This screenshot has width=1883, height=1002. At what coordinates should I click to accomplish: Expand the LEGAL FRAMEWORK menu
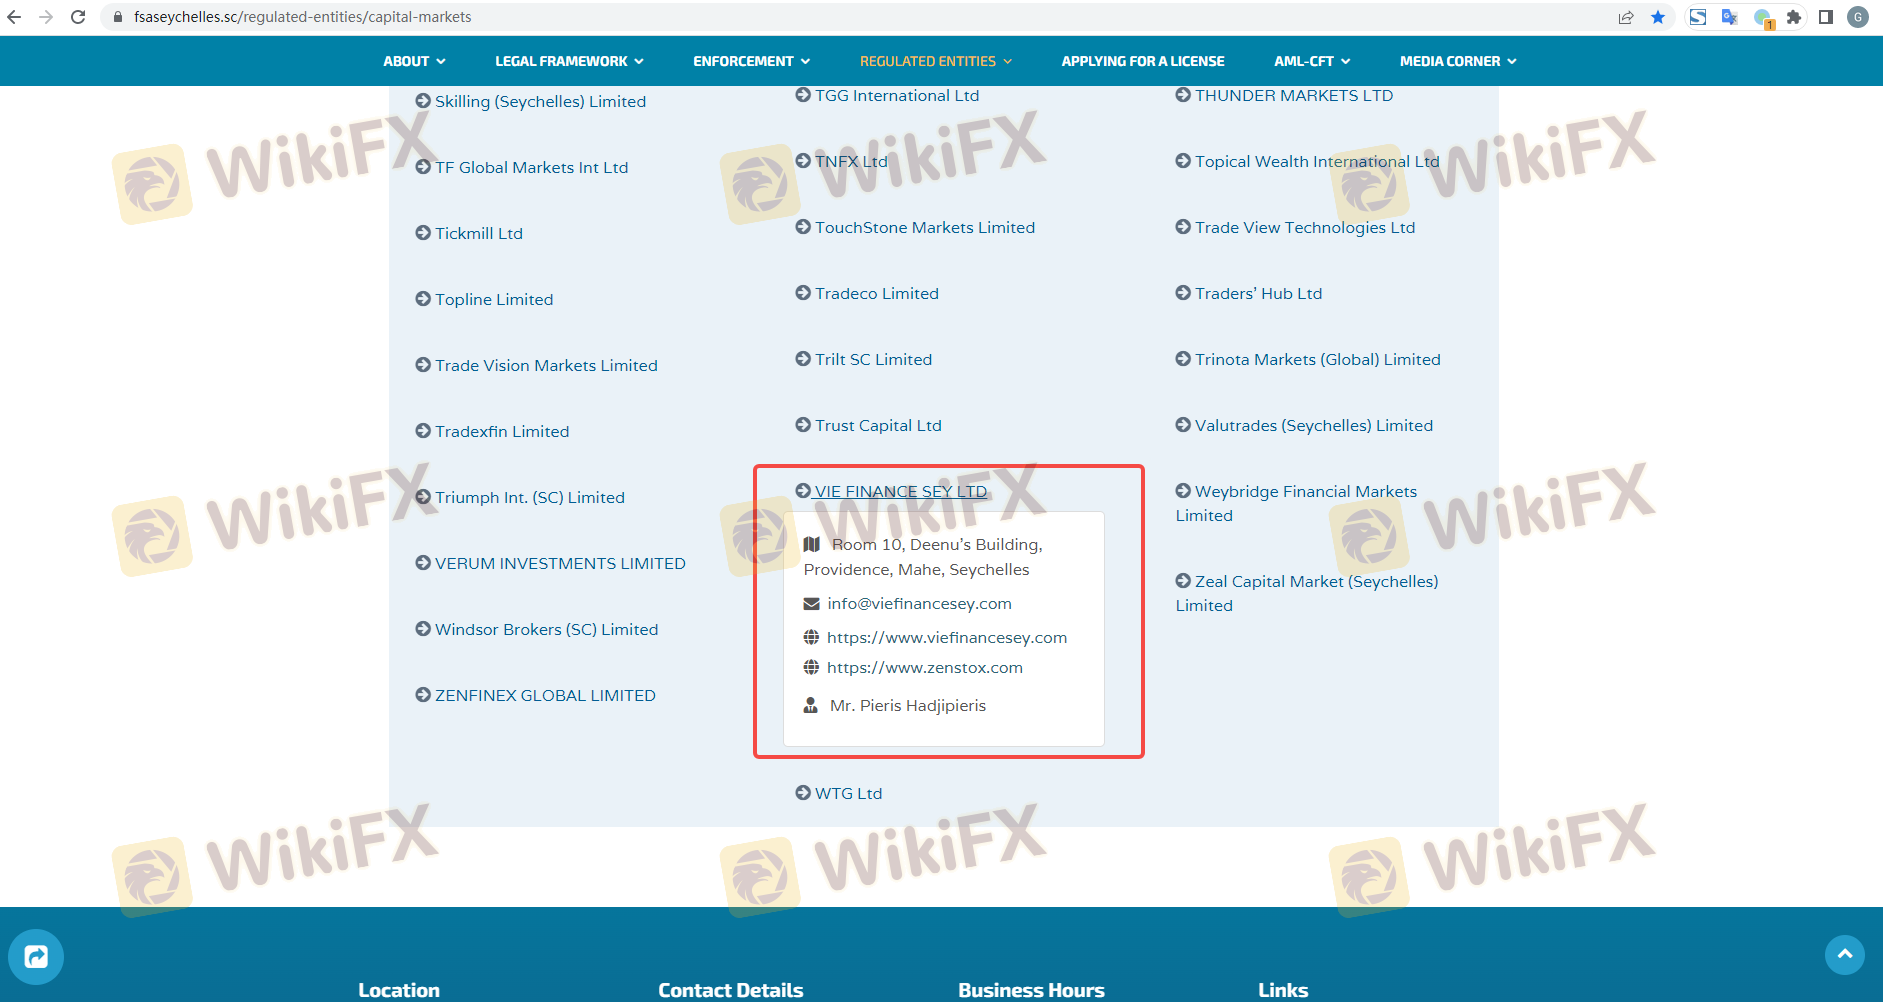pyautogui.click(x=569, y=61)
